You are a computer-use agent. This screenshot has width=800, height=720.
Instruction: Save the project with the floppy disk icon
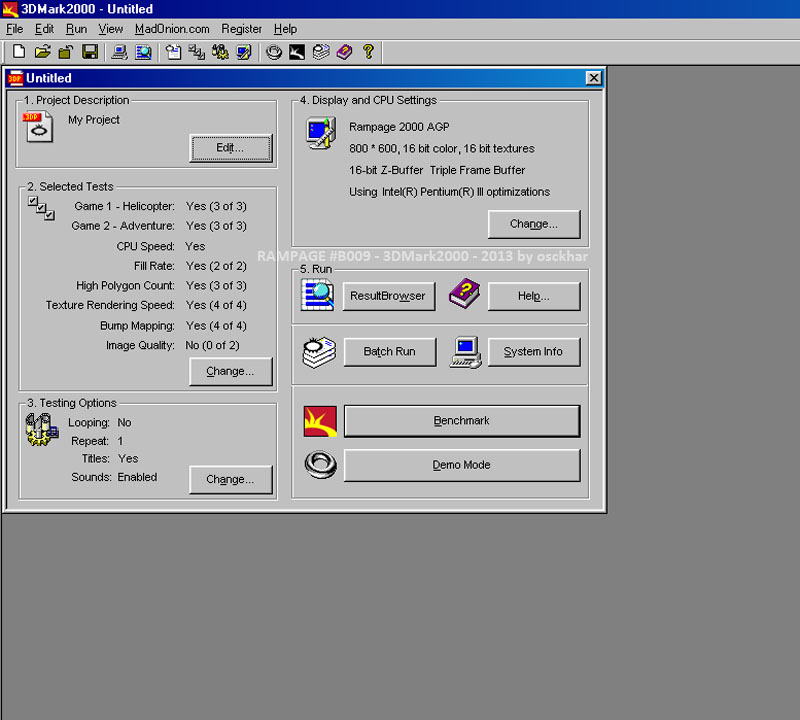pyautogui.click(x=90, y=52)
